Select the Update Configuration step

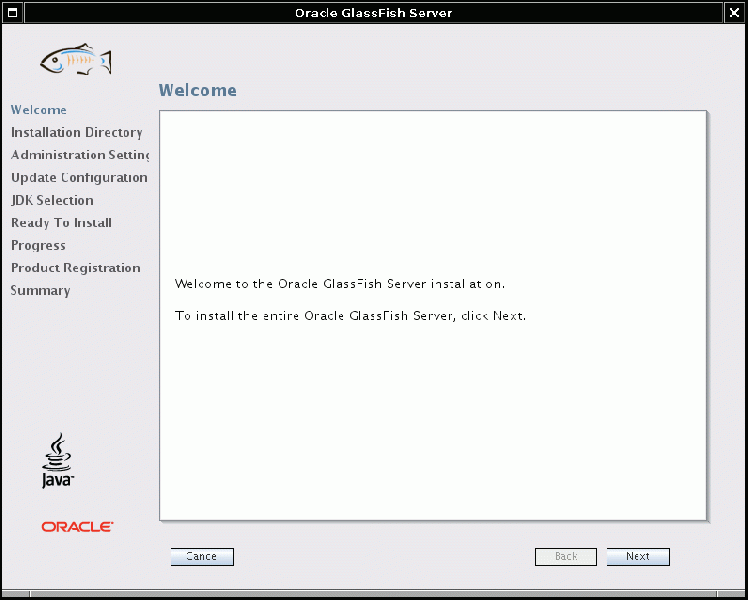coord(79,177)
